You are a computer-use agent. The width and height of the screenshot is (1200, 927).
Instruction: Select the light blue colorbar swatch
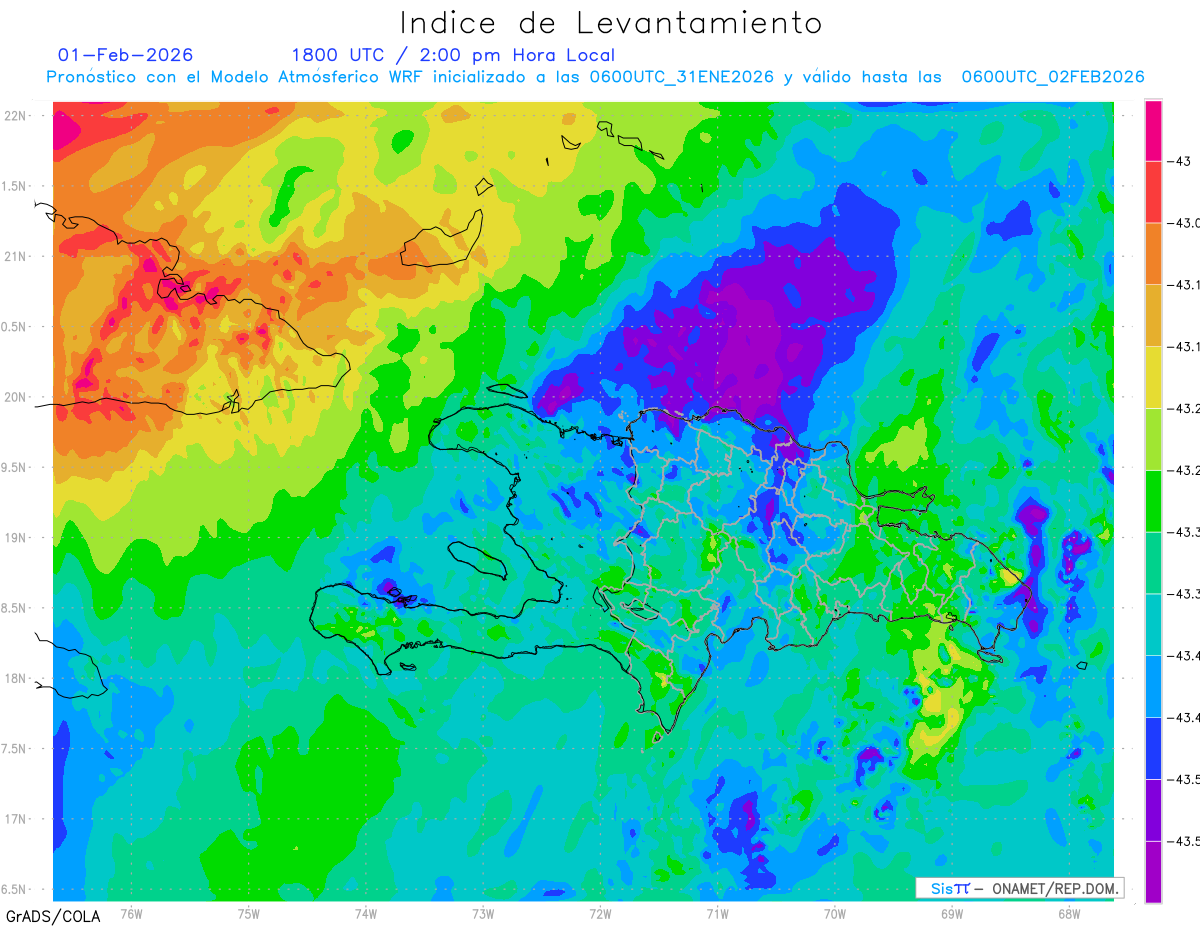pos(1153,687)
